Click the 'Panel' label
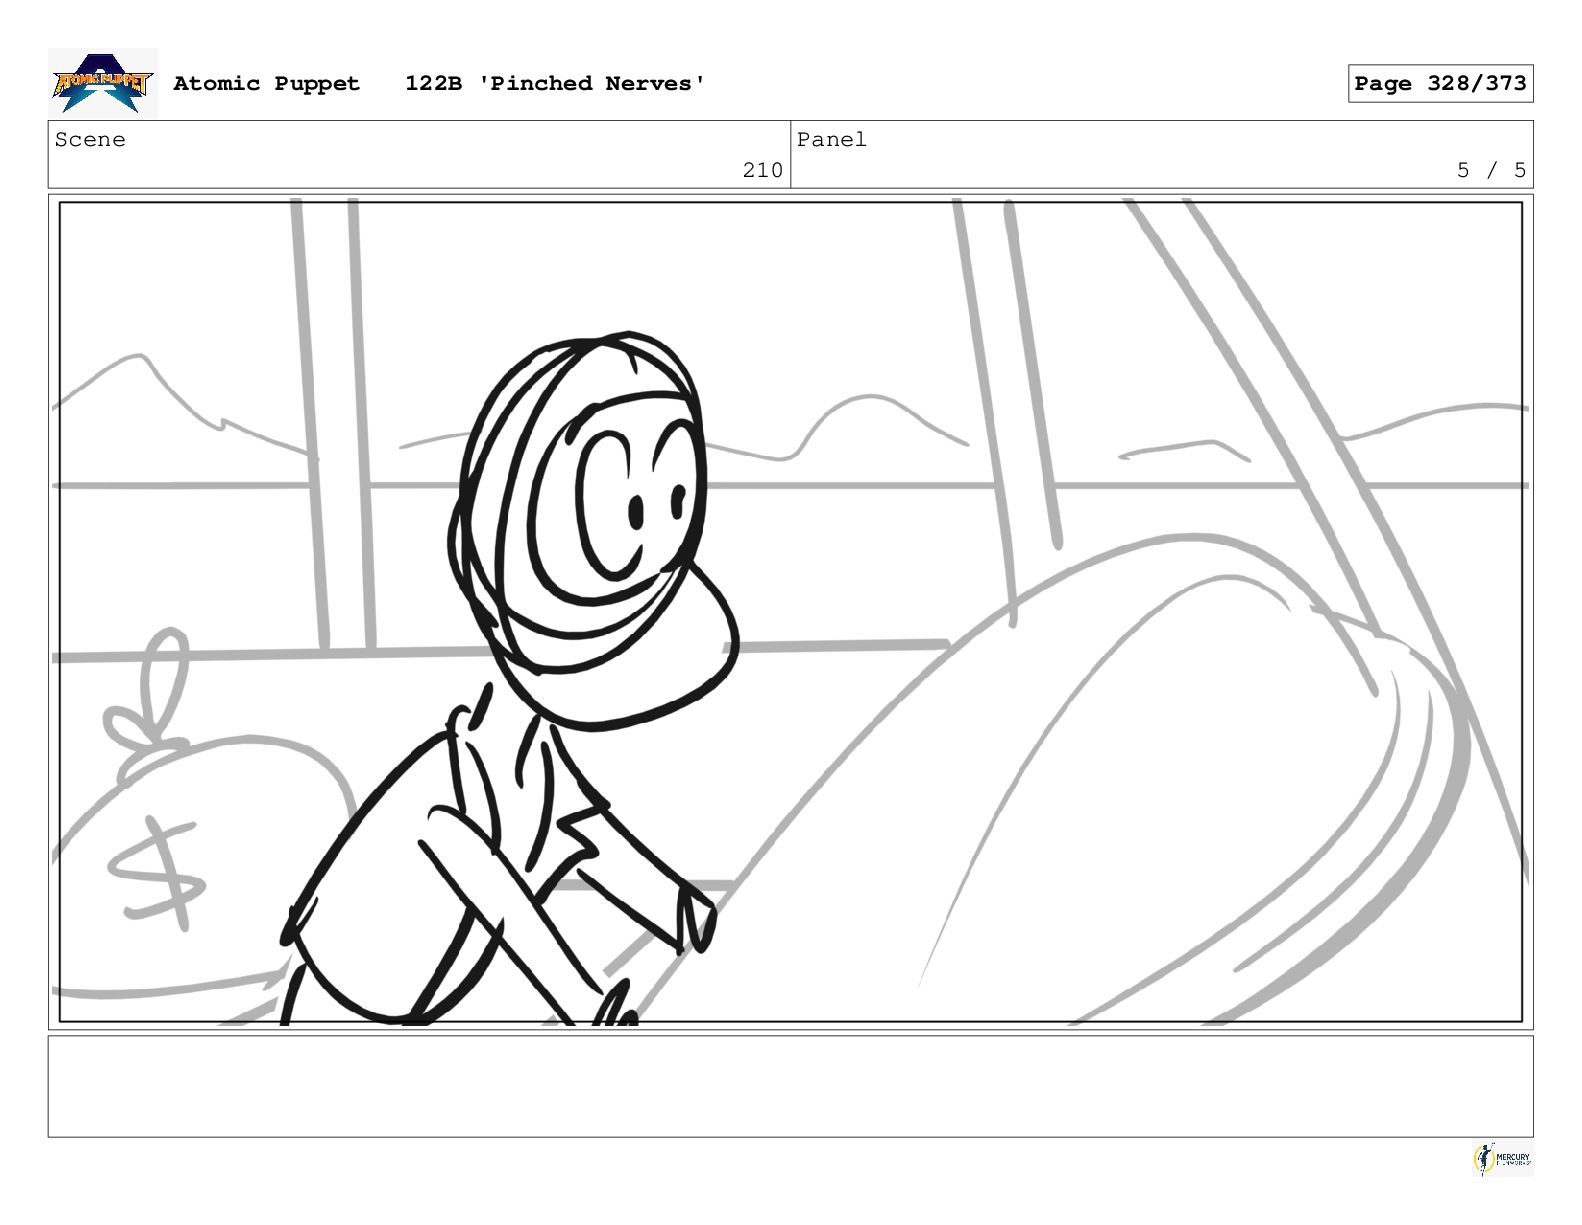The width and height of the screenshot is (1582, 1225). point(831,140)
